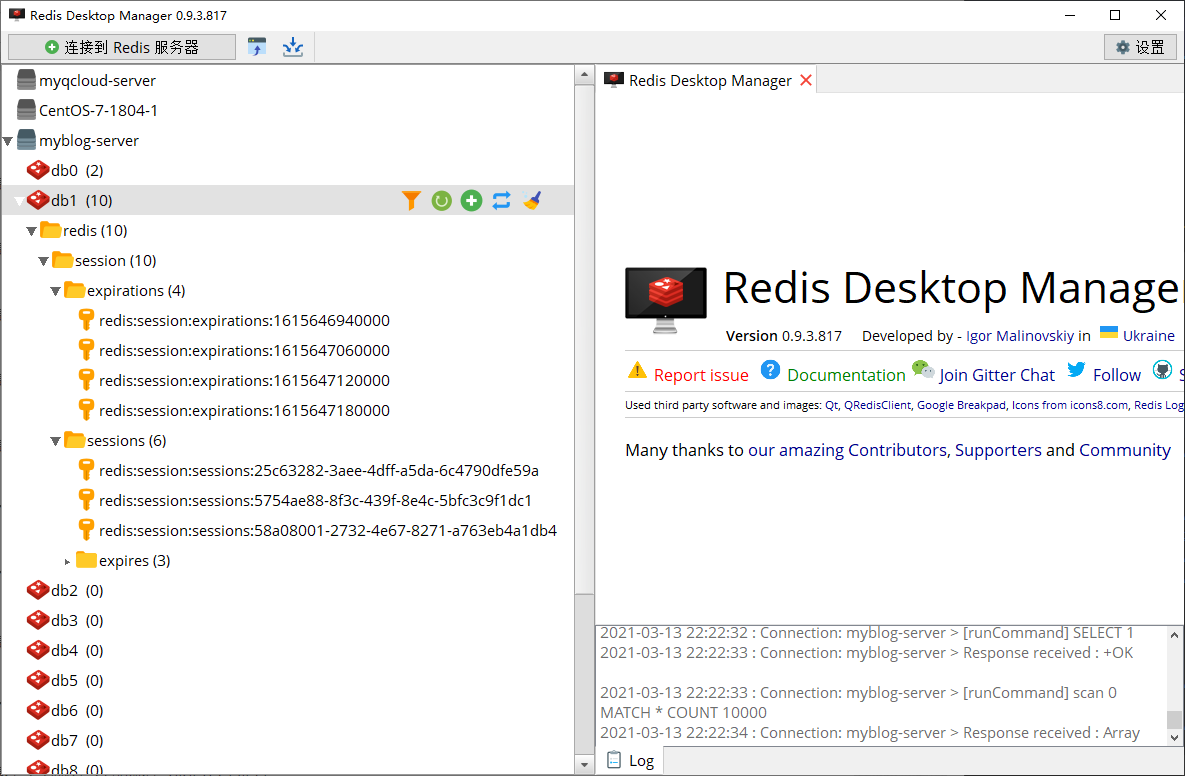Open the Community link
This screenshot has width=1185, height=776.
coord(1125,450)
